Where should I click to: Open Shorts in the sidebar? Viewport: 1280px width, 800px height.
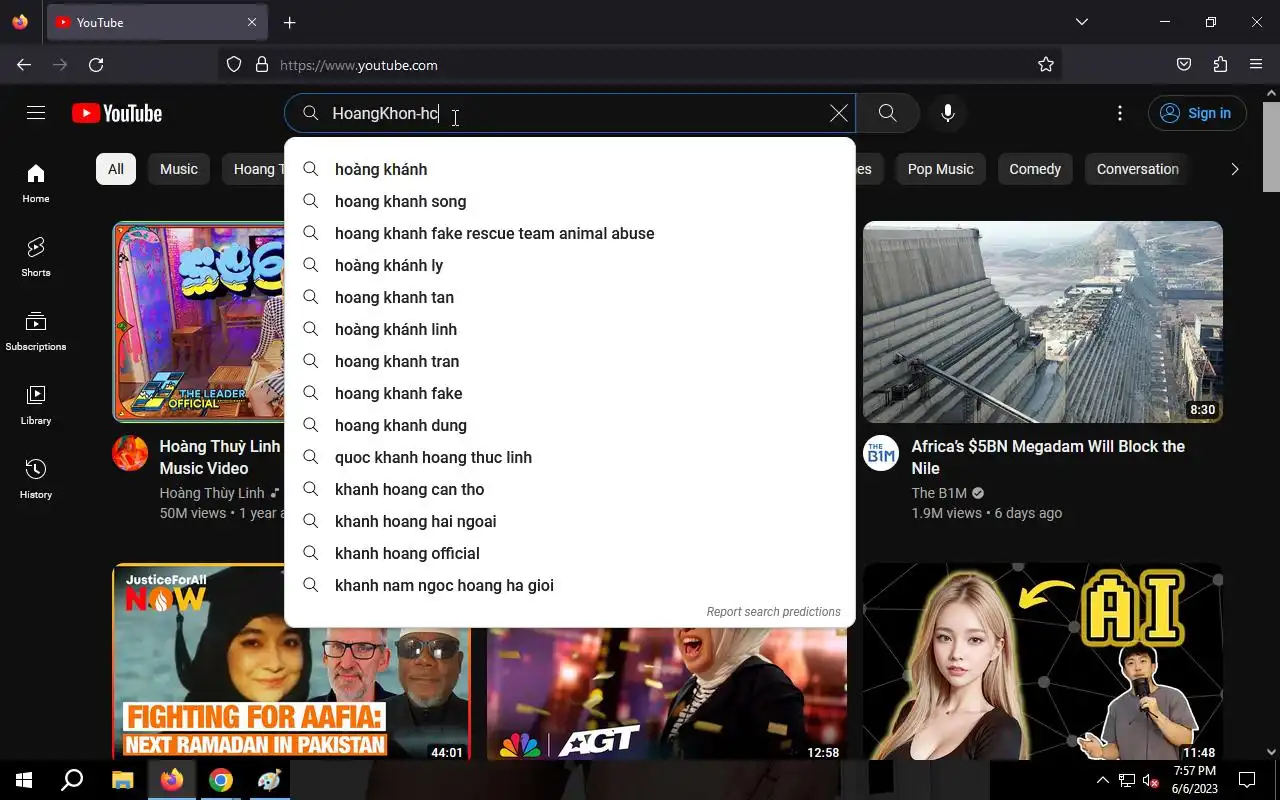point(36,257)
